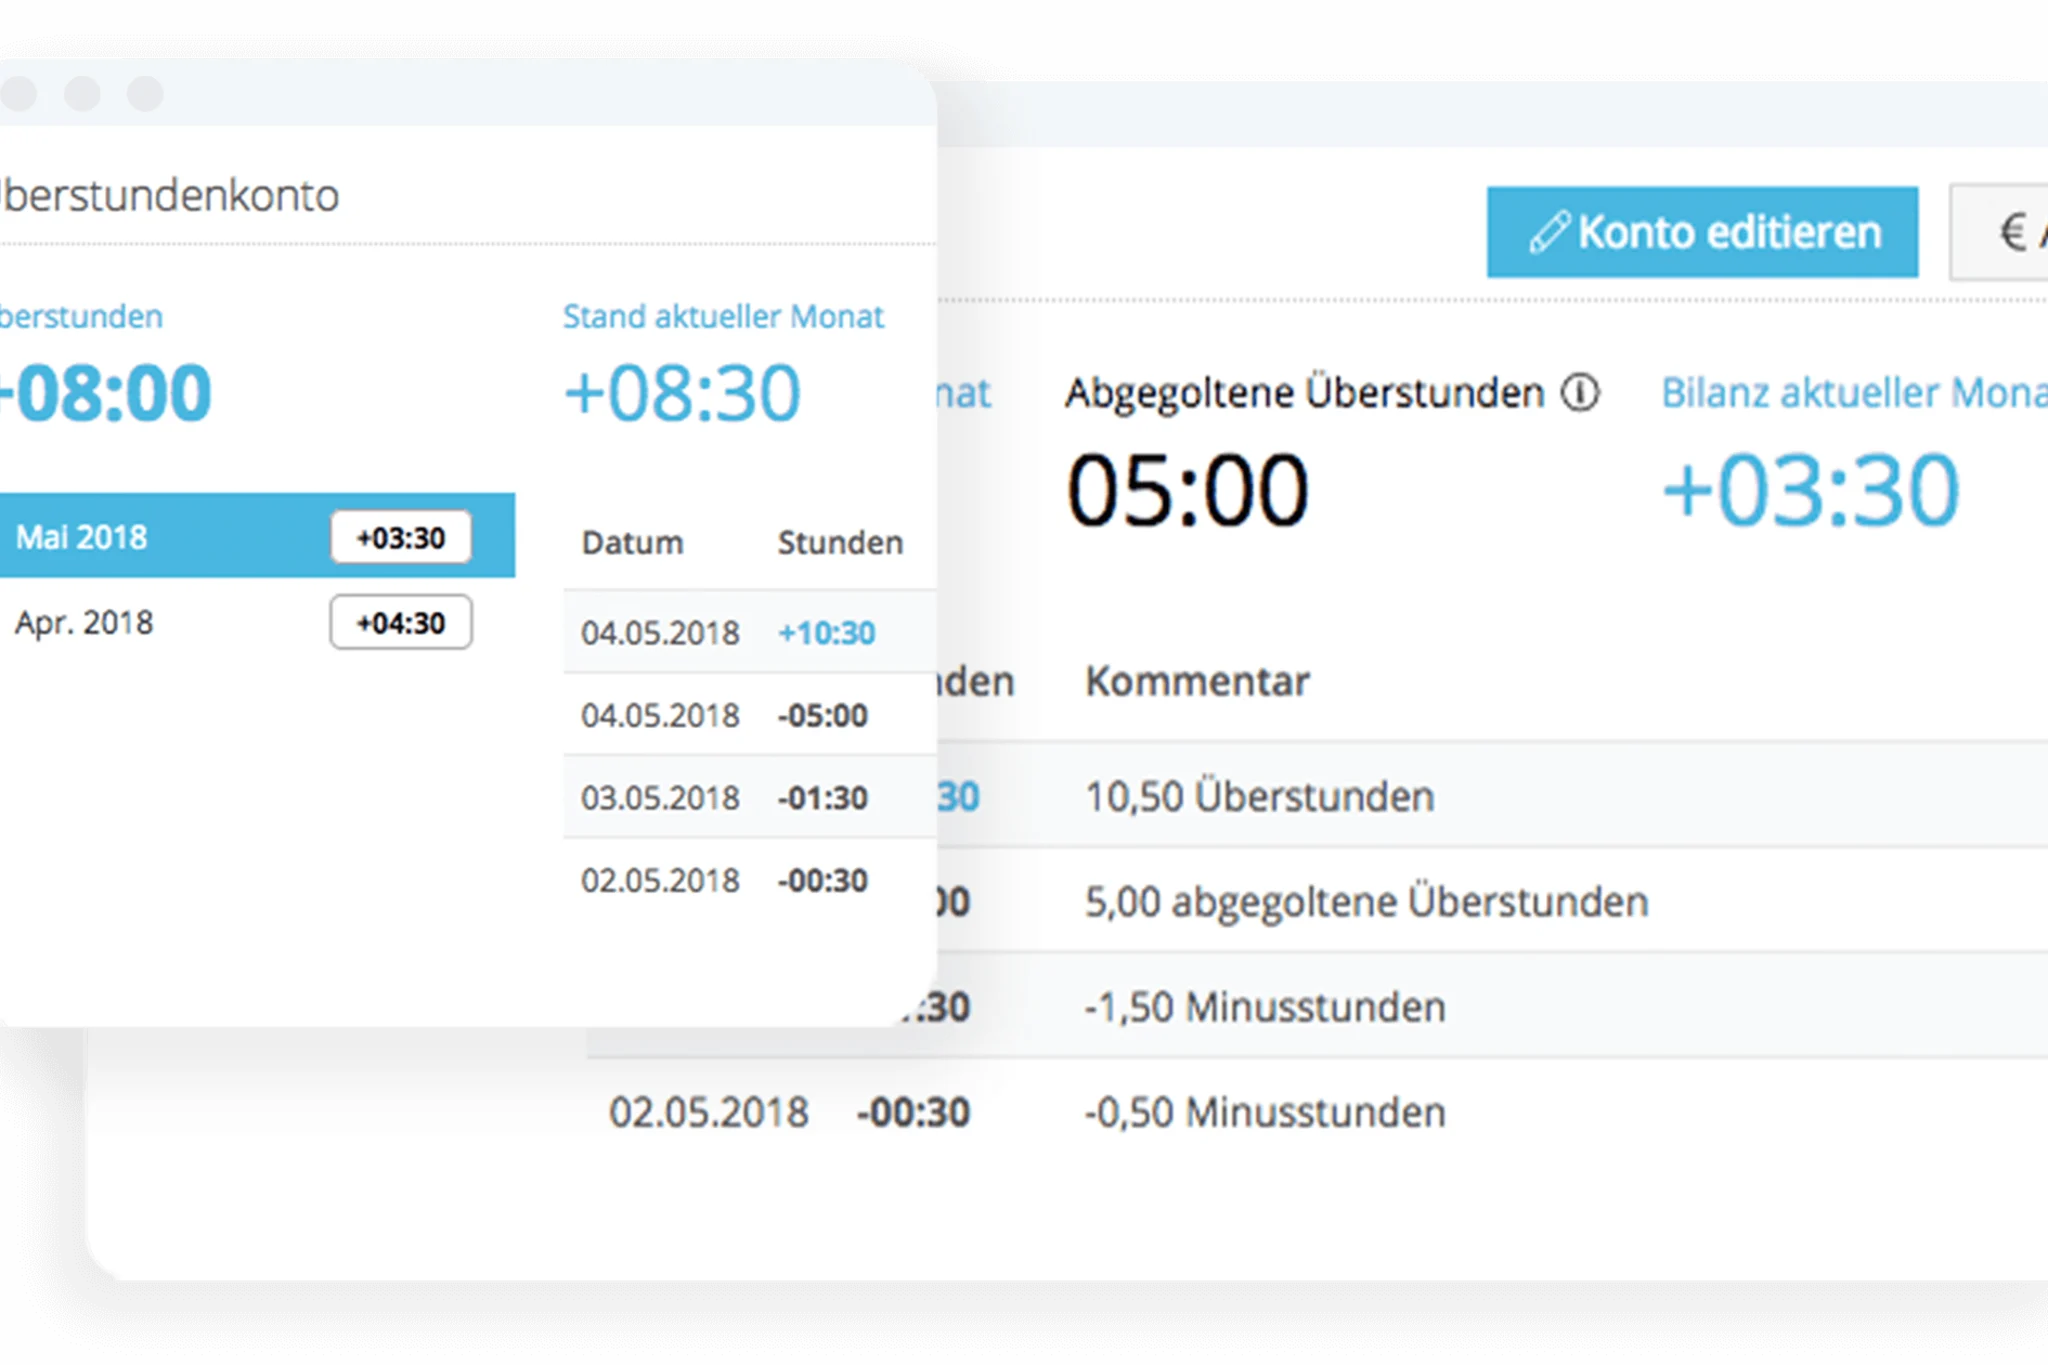Viewport: 2048px width, 1365px height.
Task: Click the Datum column header in front window
Action: (632, 542)
